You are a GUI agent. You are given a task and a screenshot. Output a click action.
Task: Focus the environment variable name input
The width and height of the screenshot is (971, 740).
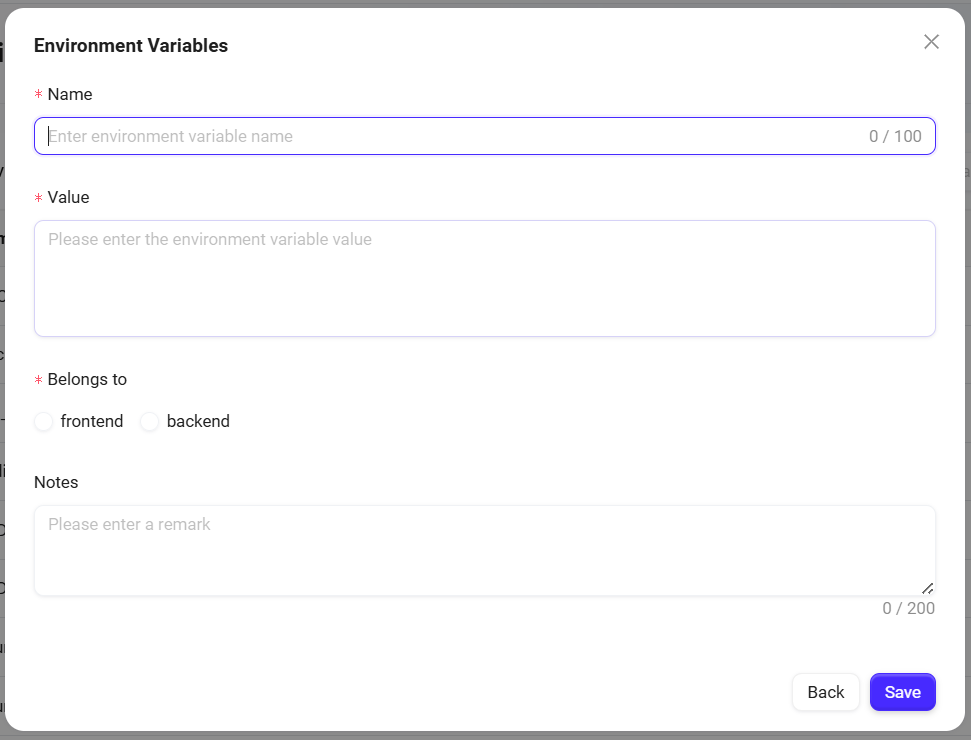[x=450, y=136]
